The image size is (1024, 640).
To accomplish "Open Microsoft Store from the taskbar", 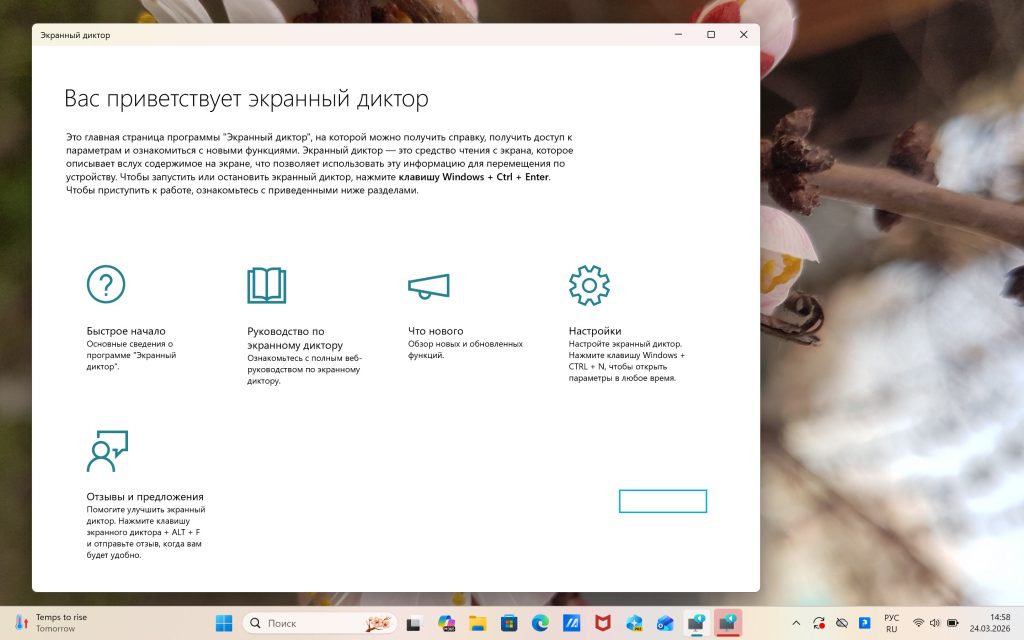I will 508,622.
